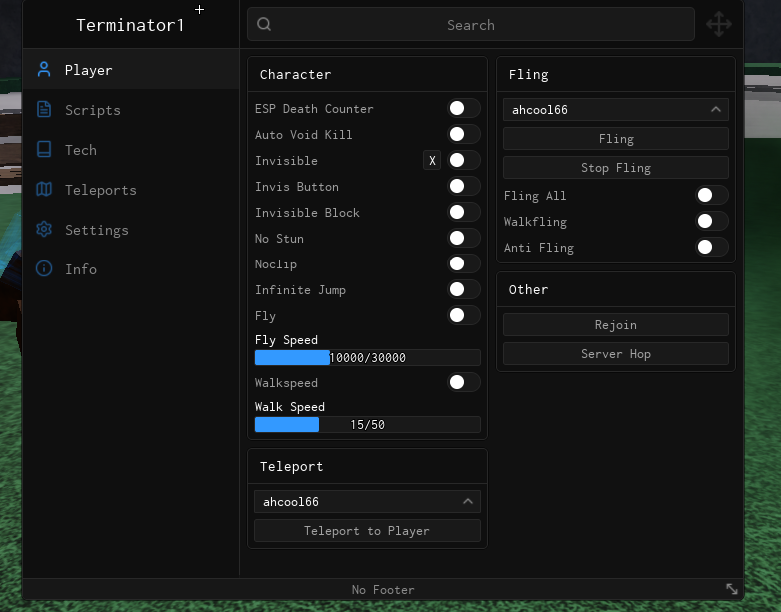Click the resize arrow icon in footer
This screenshot has height=612, width=781.
tap(732, 589)
